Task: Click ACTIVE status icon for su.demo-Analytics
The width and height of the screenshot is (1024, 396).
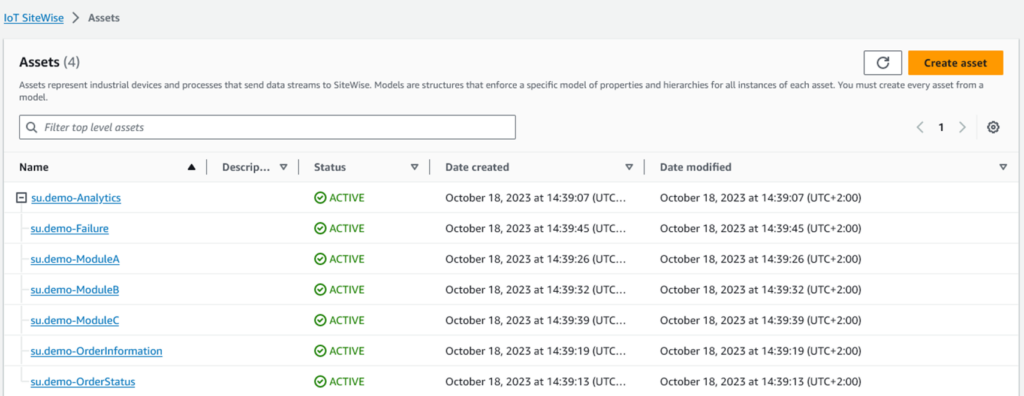Action: click(x=320, y=198)
